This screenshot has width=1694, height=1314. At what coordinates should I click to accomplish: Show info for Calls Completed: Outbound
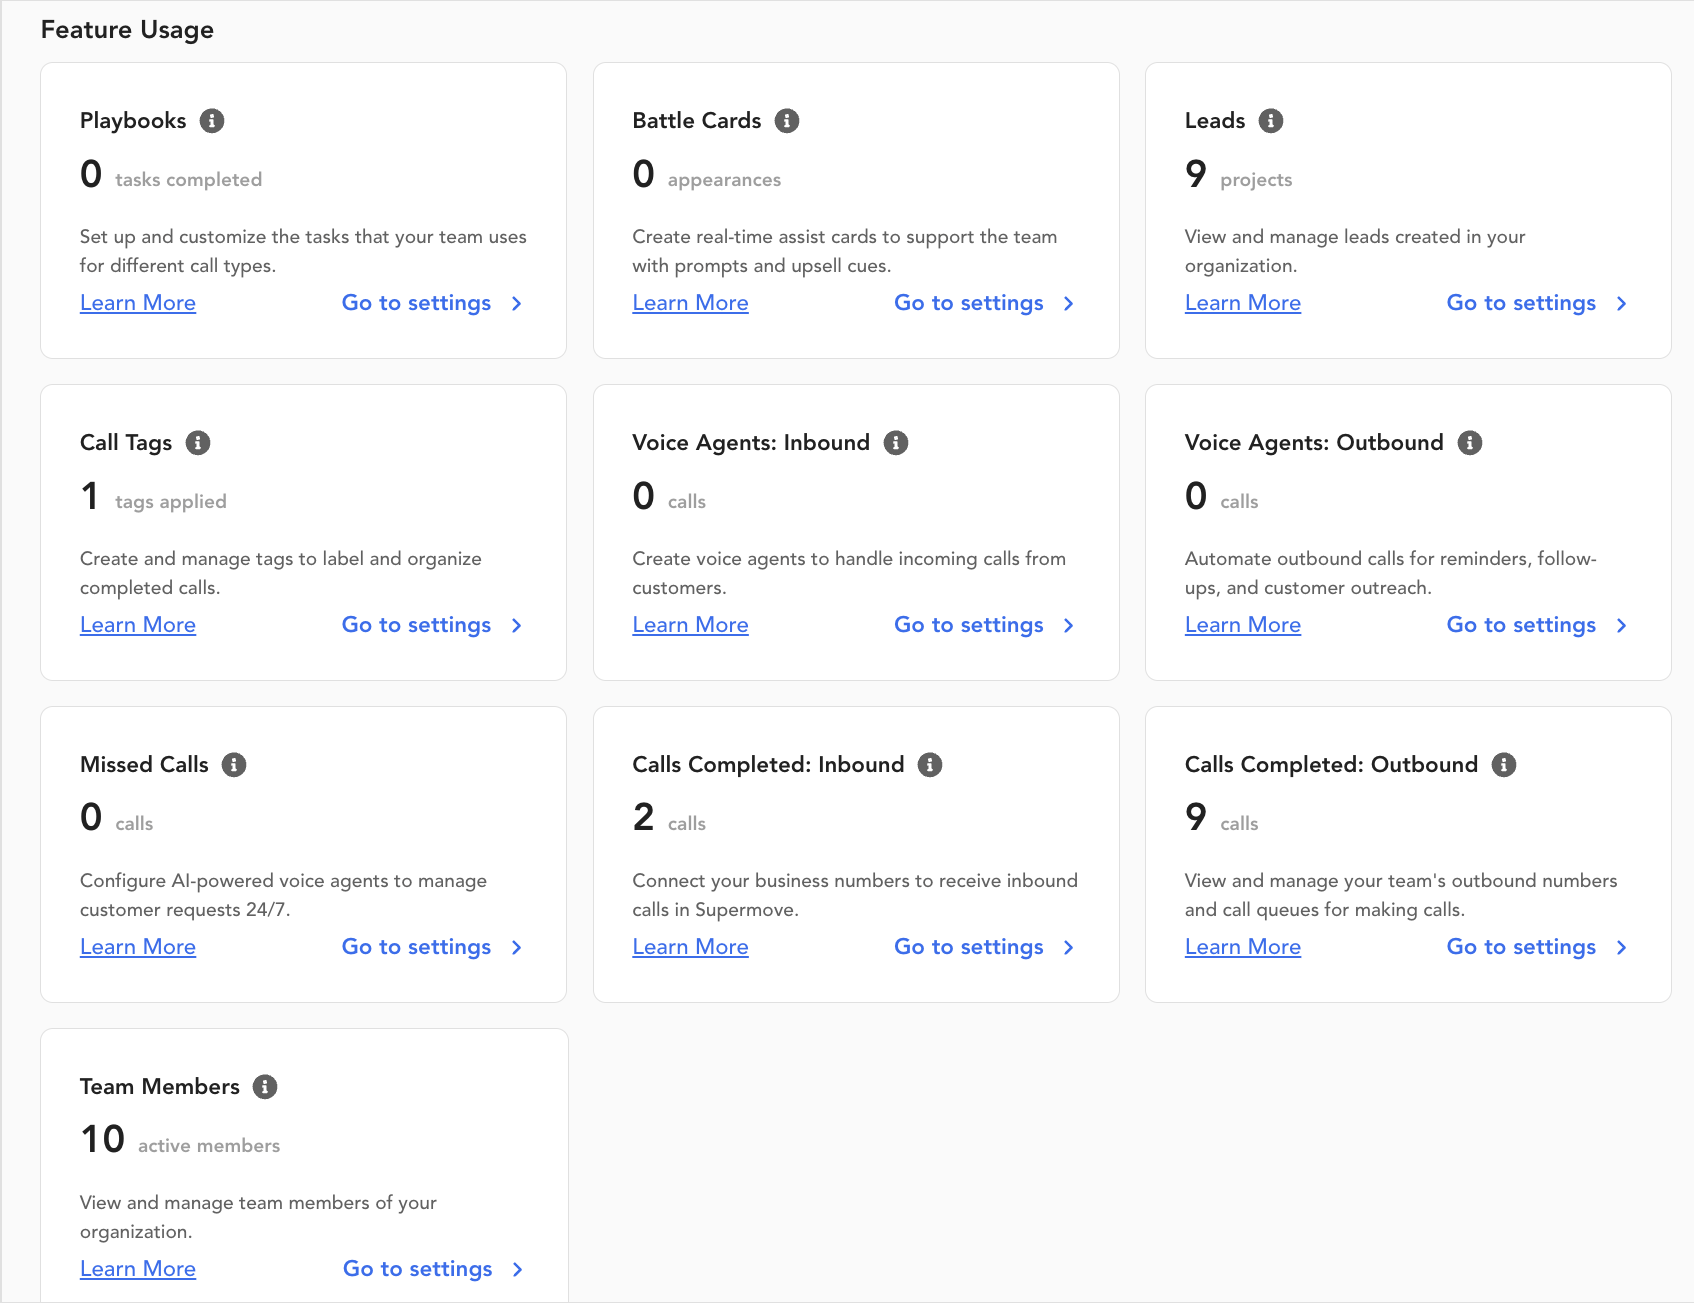click(x=1504, y=765)
